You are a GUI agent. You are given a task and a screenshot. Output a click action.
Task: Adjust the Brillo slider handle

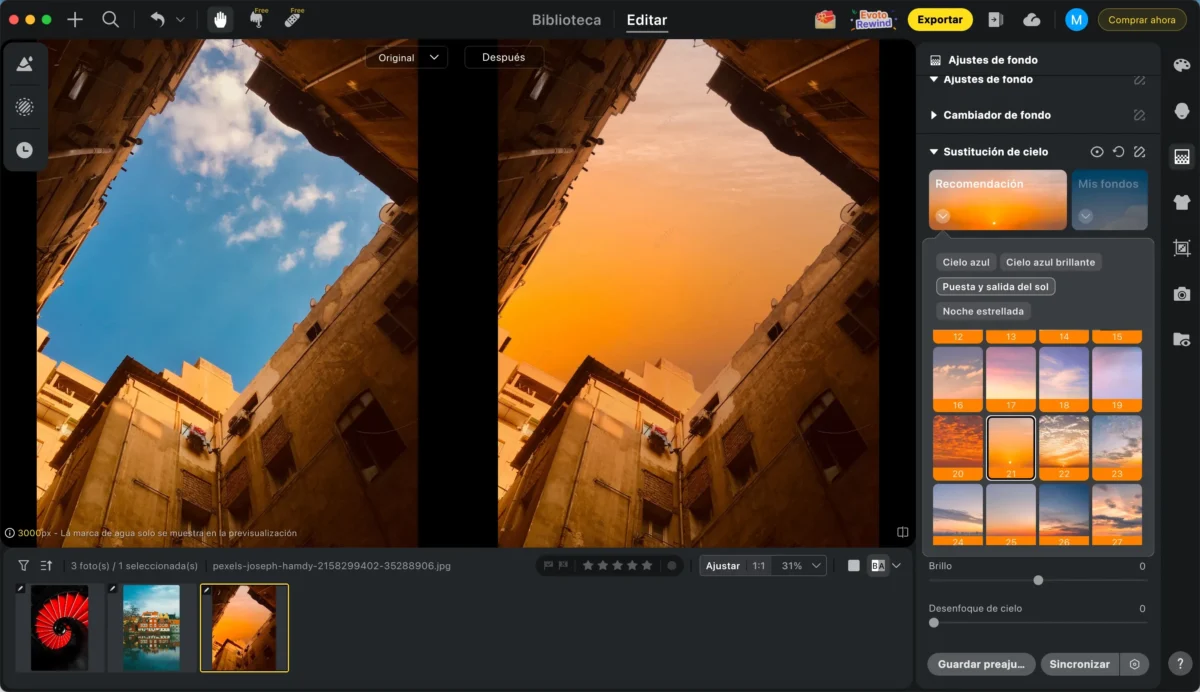[x=1038, y=580]
